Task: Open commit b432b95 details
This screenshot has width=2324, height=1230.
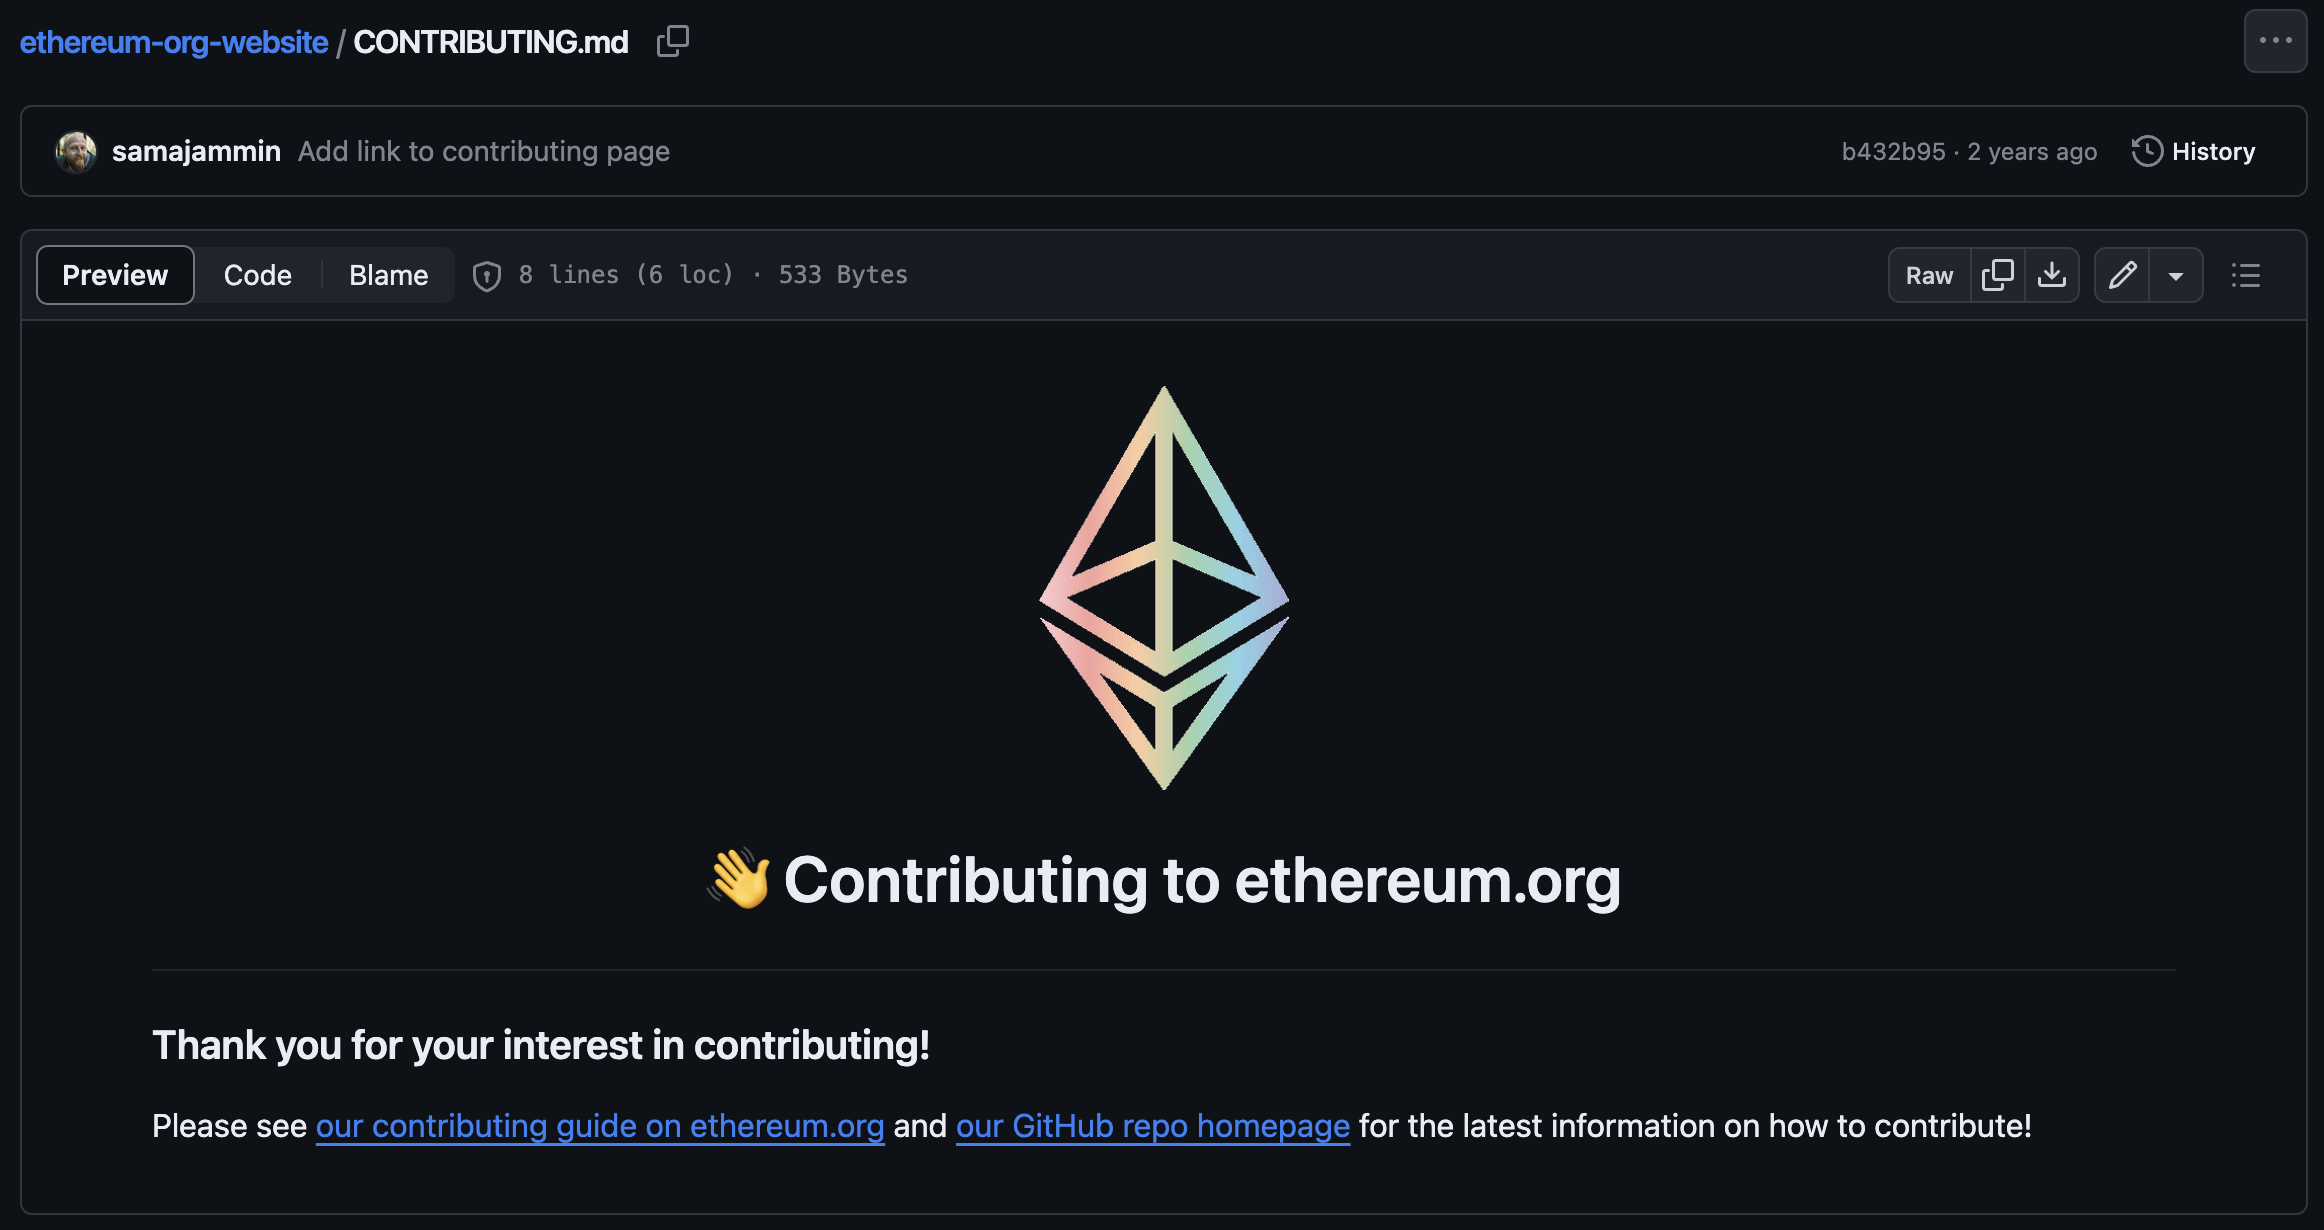Action: tap(1894, 151)
